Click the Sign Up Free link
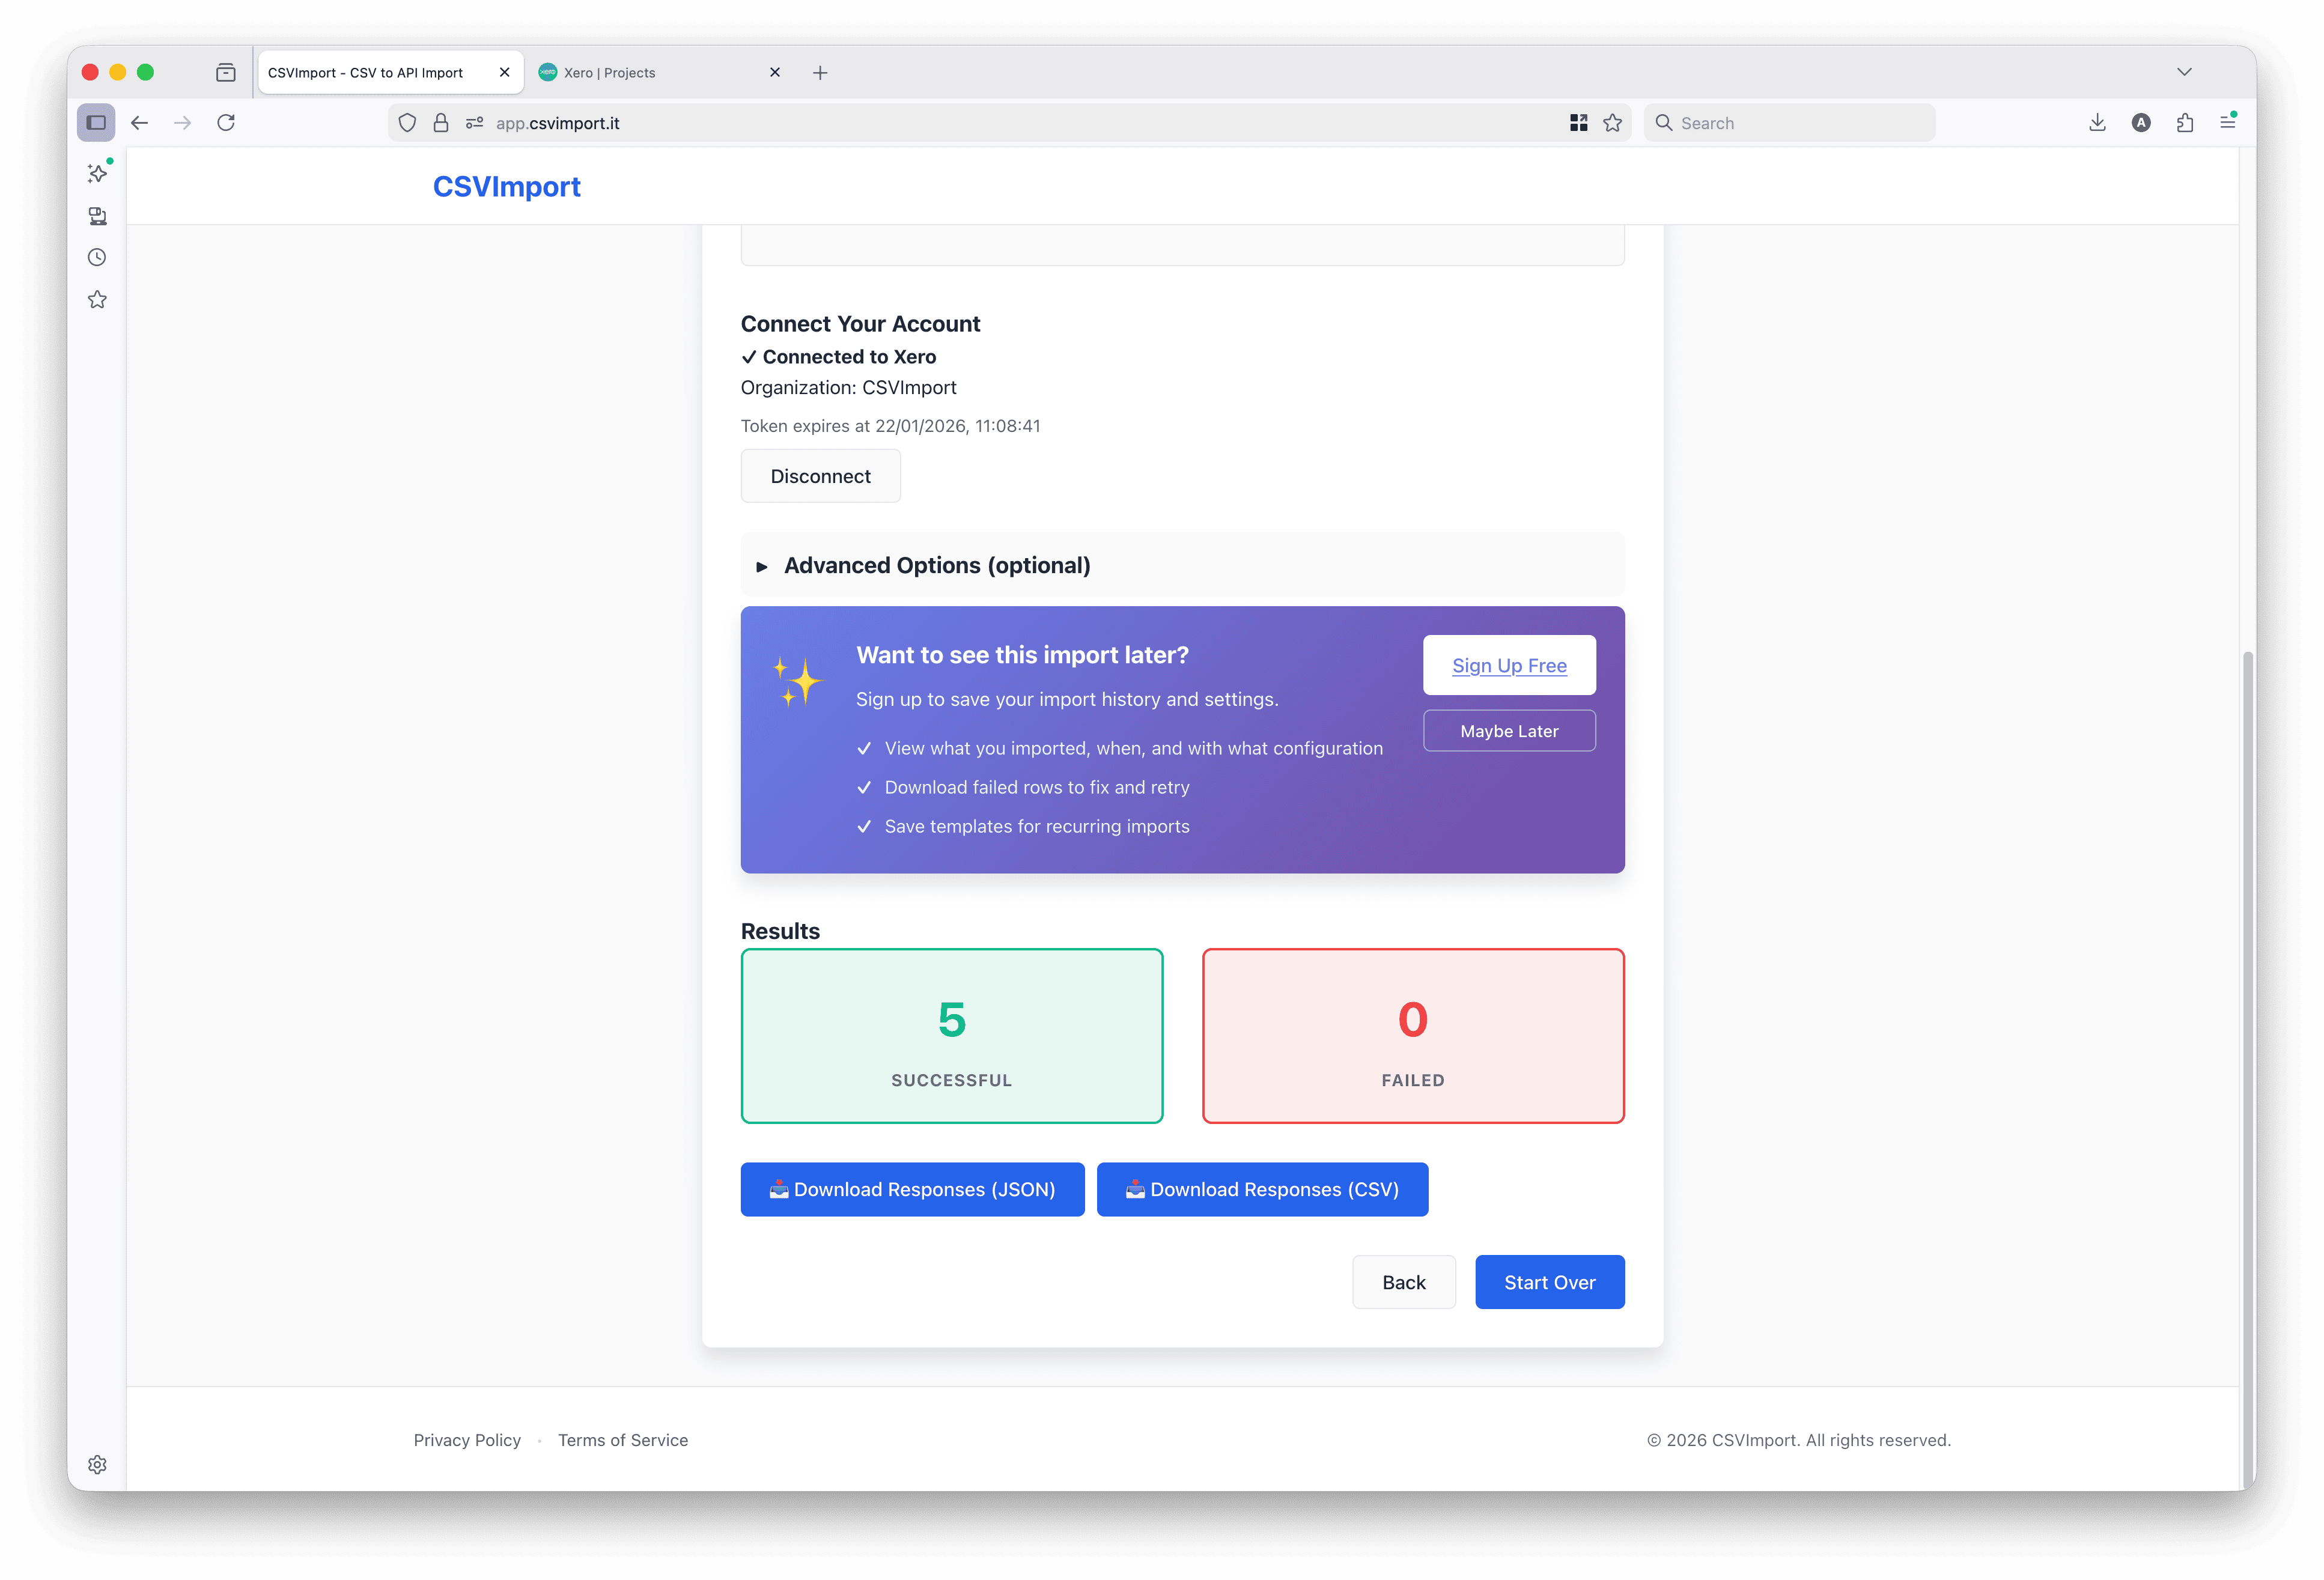Viewport: 2324px width, 1580px height. [x=1509, y=665]
